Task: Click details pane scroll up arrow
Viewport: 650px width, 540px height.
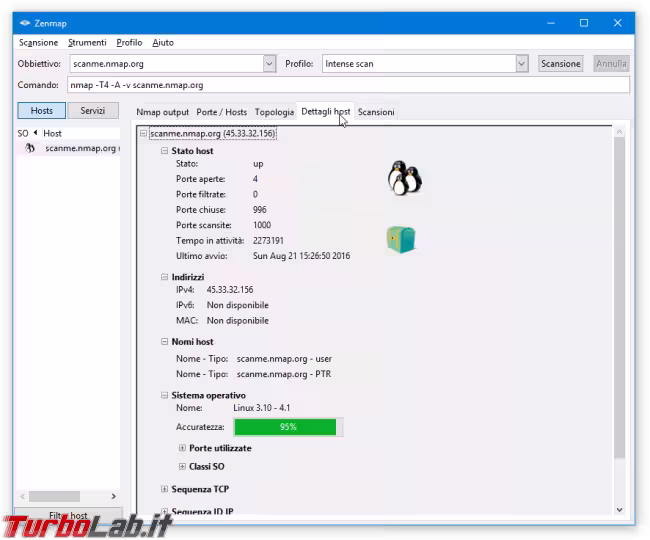Action: pos(619,132)
